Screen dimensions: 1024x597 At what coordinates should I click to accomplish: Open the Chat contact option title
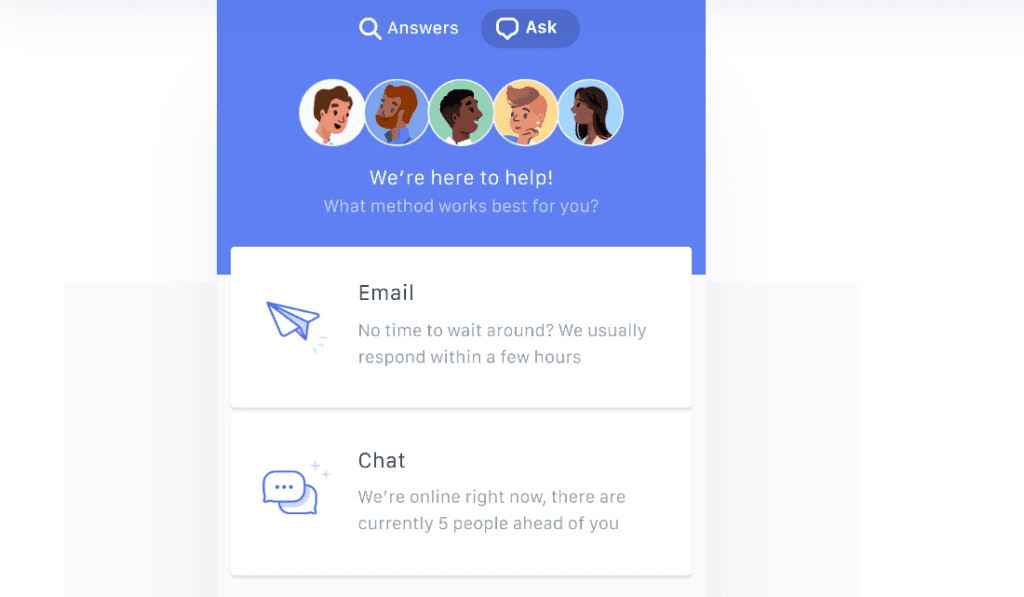(x=381, y=460)
